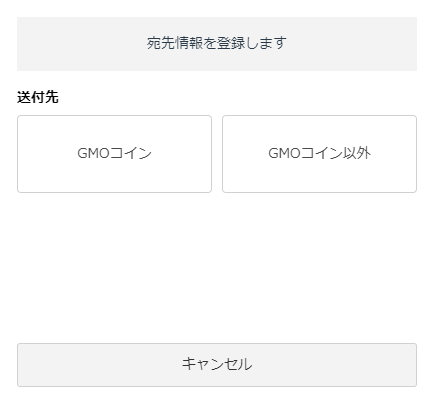This screenshot has width=433, height=402.
Task: Choose the GMOコイン以外 option
Action: (x=319, y=154)
